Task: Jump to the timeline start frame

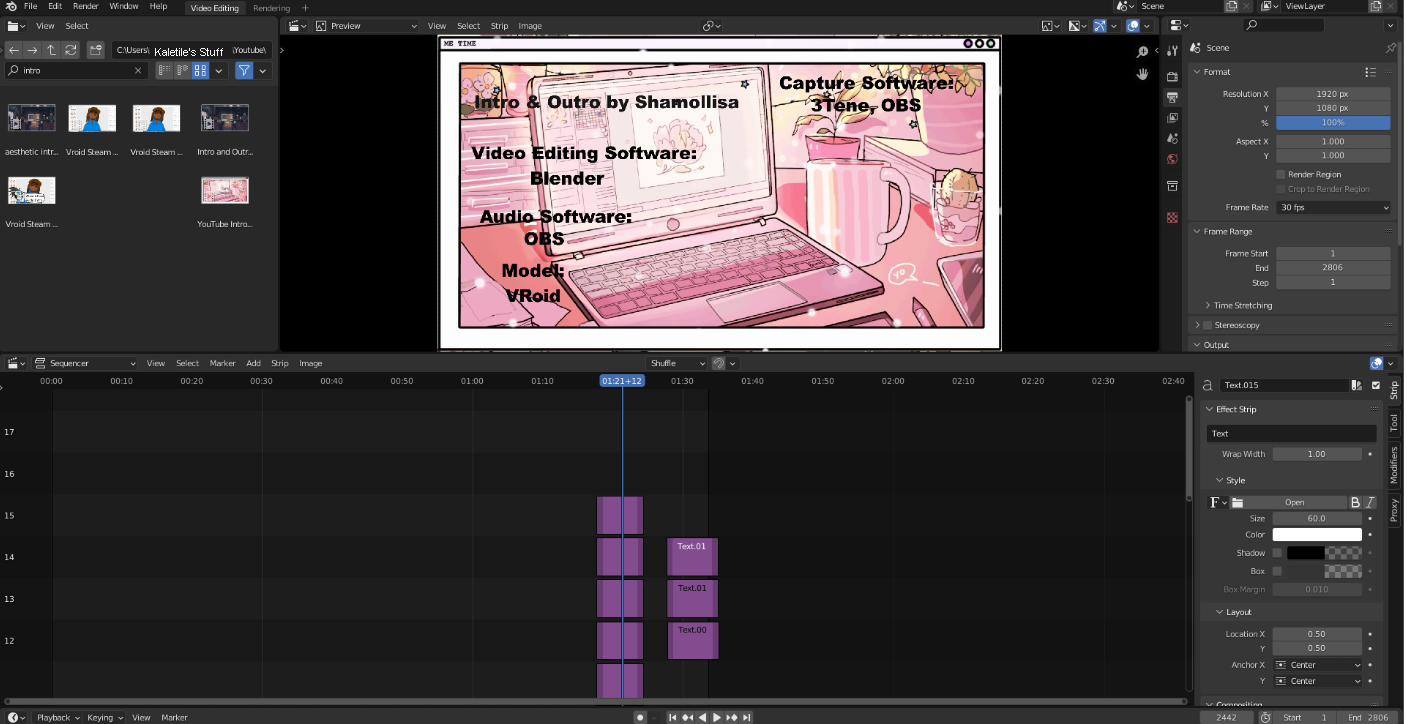Action: coord(673,717)
